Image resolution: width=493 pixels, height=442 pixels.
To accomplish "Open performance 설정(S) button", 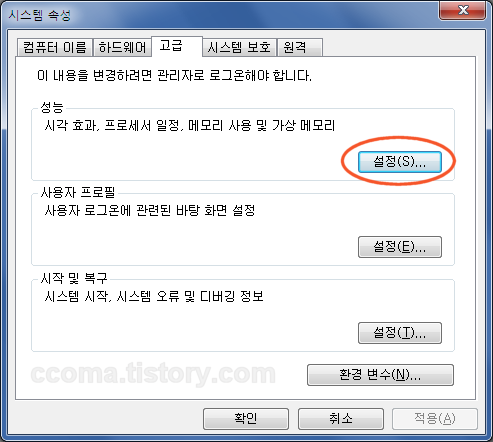I will (400, 162).
